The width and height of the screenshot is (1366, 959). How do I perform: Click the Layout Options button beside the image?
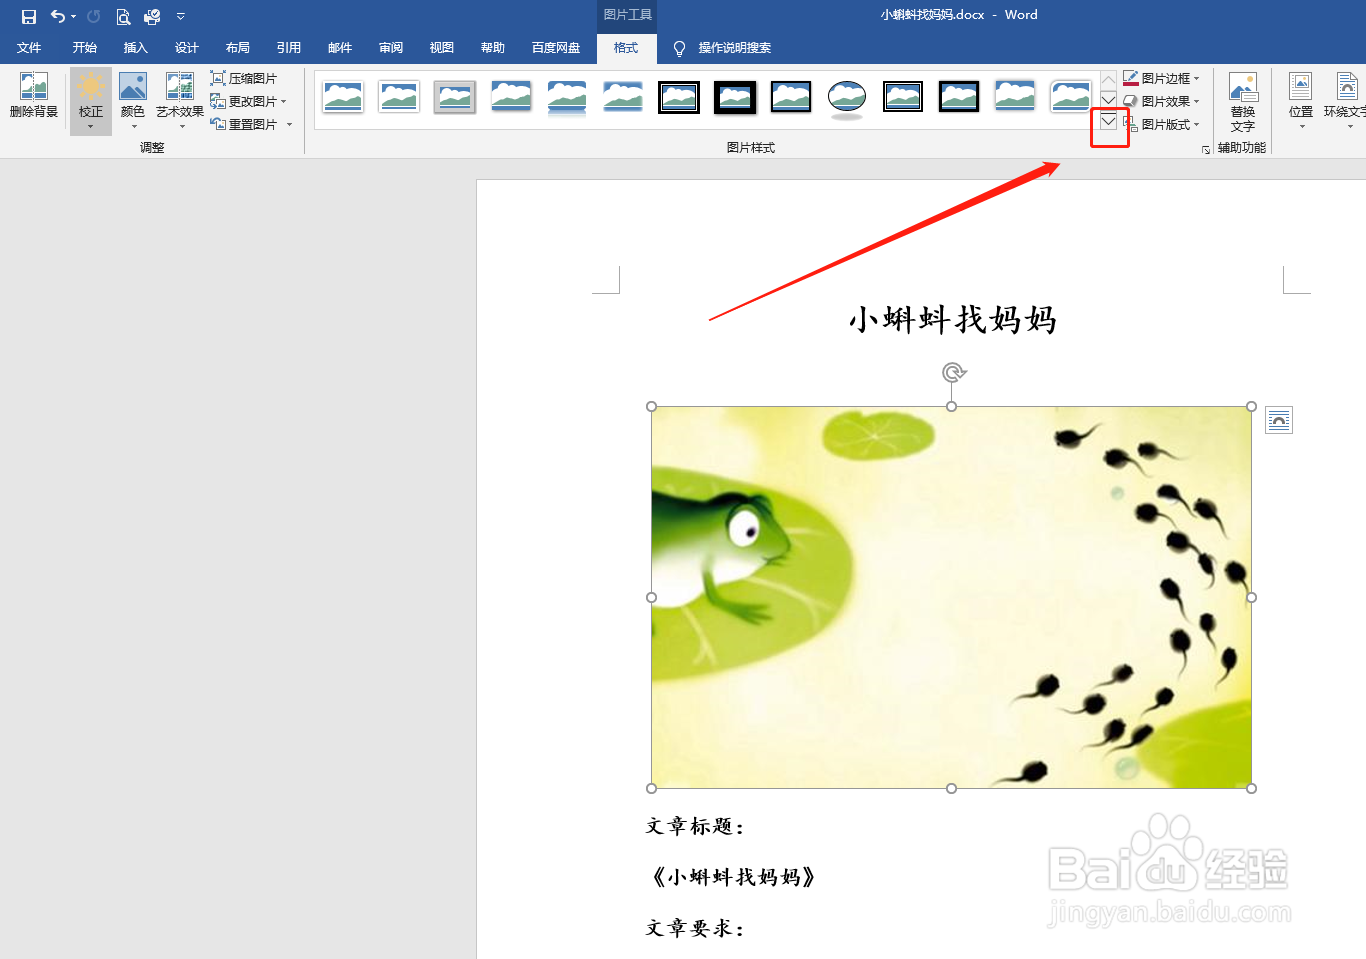(x=1279, y=420)
